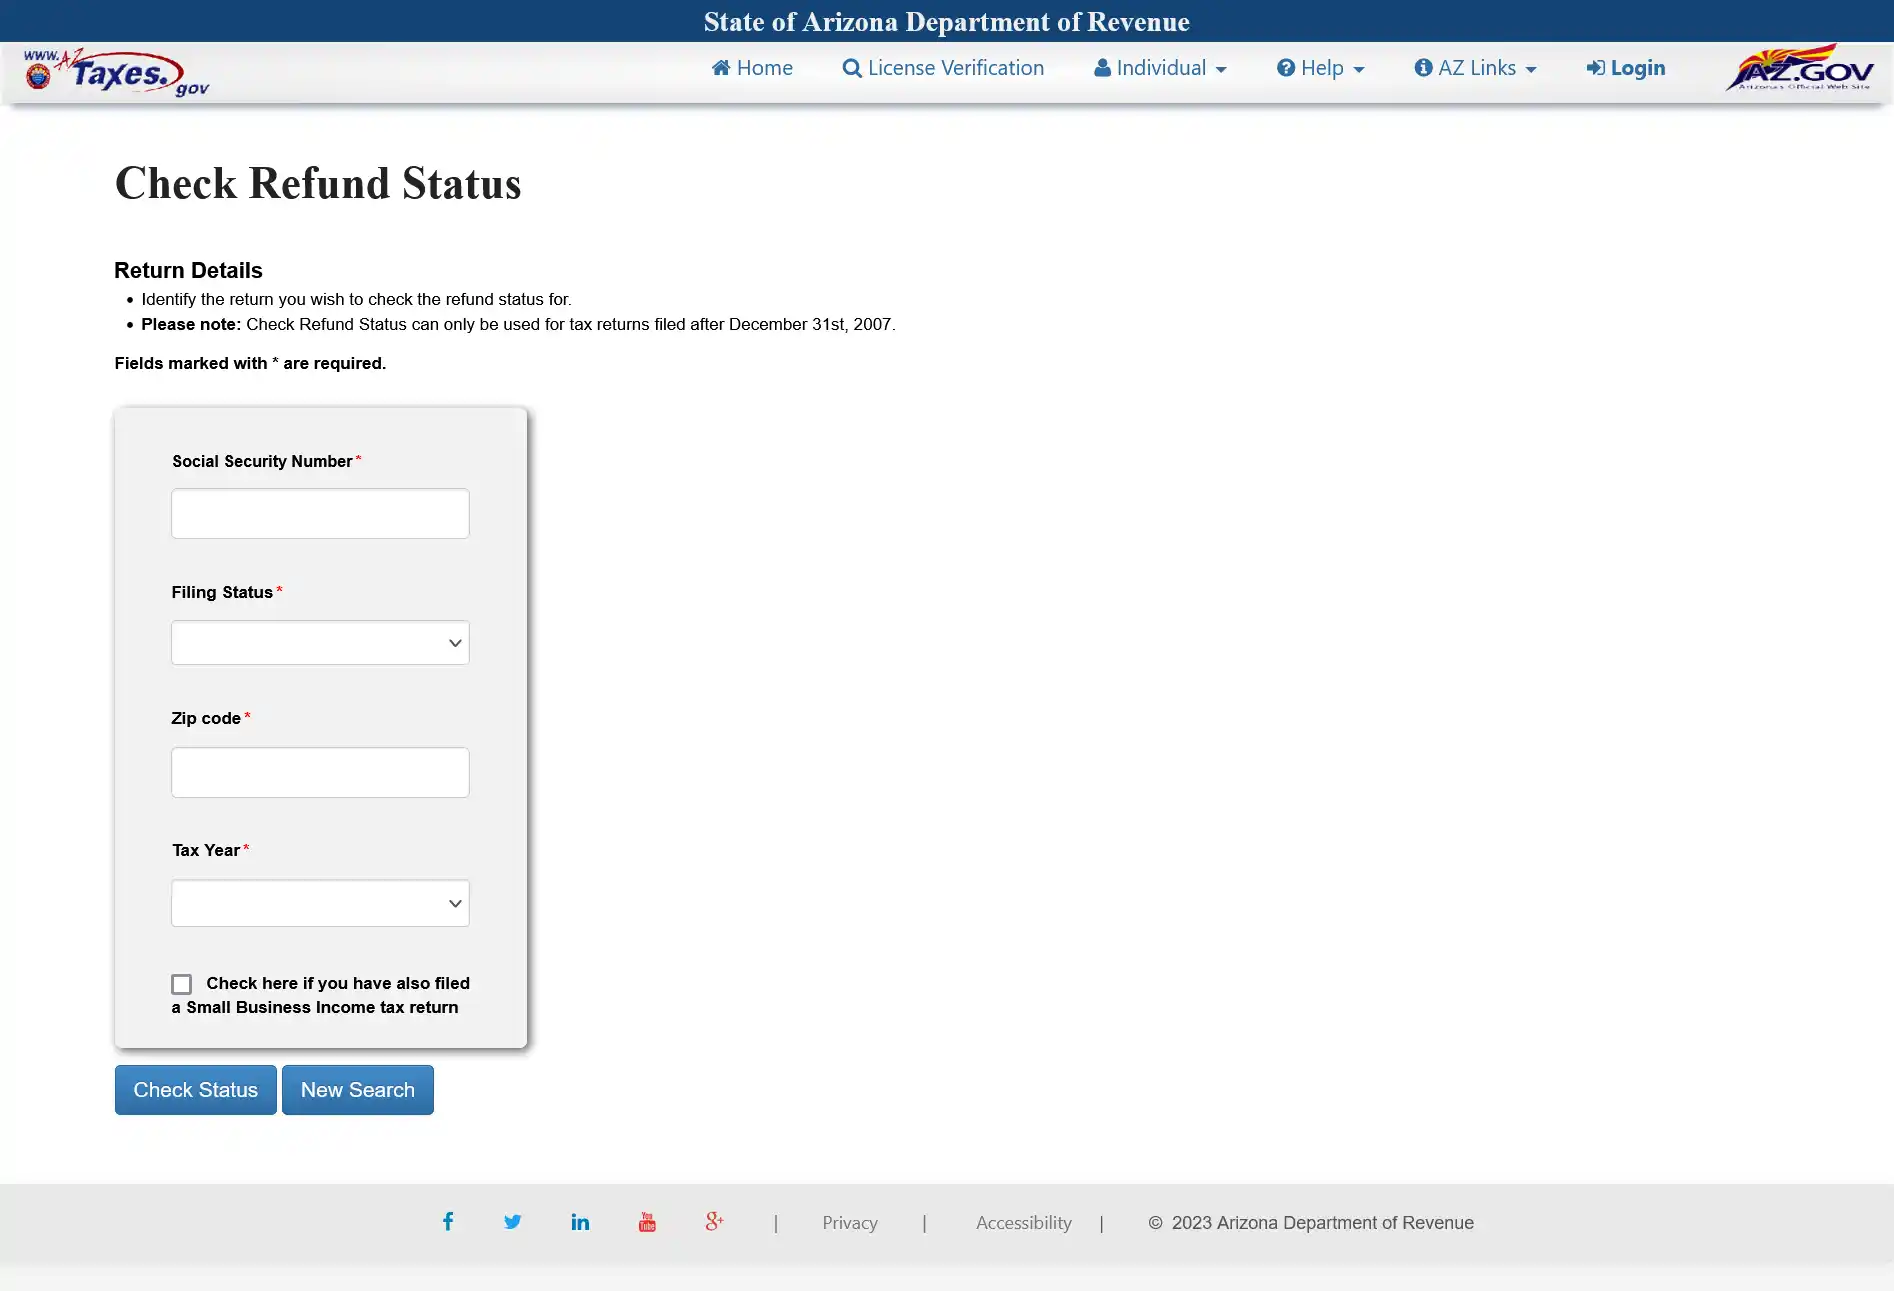Open the Privacy link in the footer
Viewport: 1894px width, 1291px height.
pyautogui.click(x=850, y=1223)
